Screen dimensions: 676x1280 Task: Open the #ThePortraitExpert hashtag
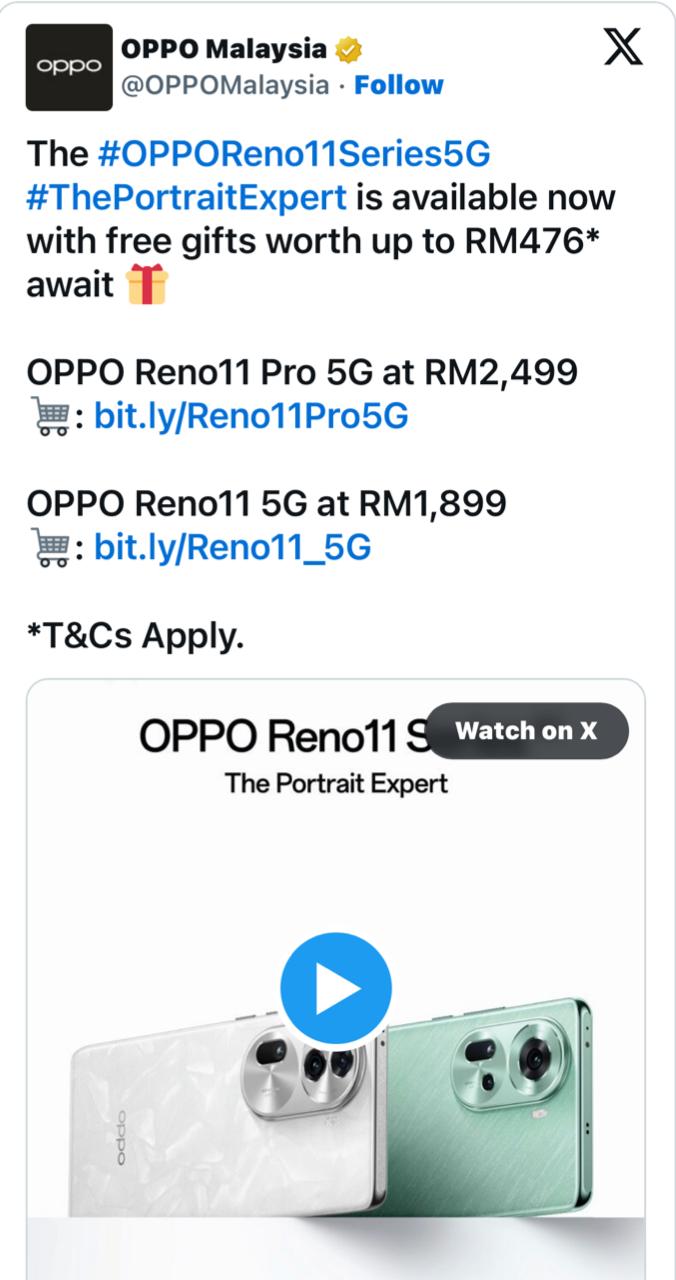tap(187, 197)
